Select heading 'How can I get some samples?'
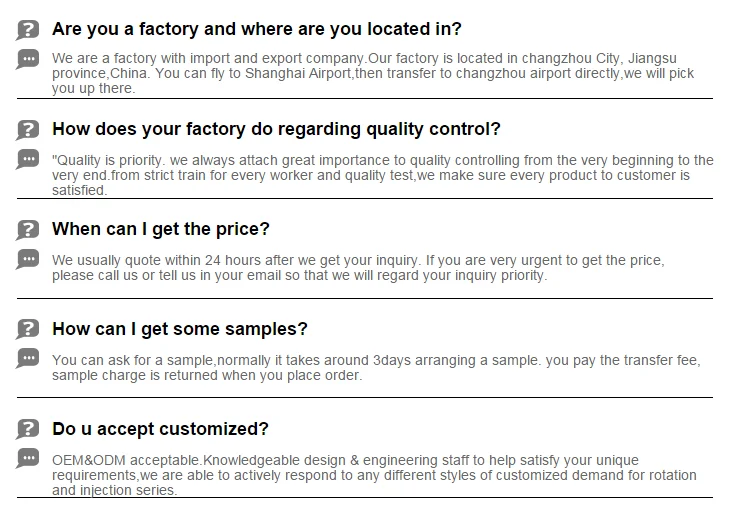The width and height of the screenshot is (745, 505). (x=180, y=329)
